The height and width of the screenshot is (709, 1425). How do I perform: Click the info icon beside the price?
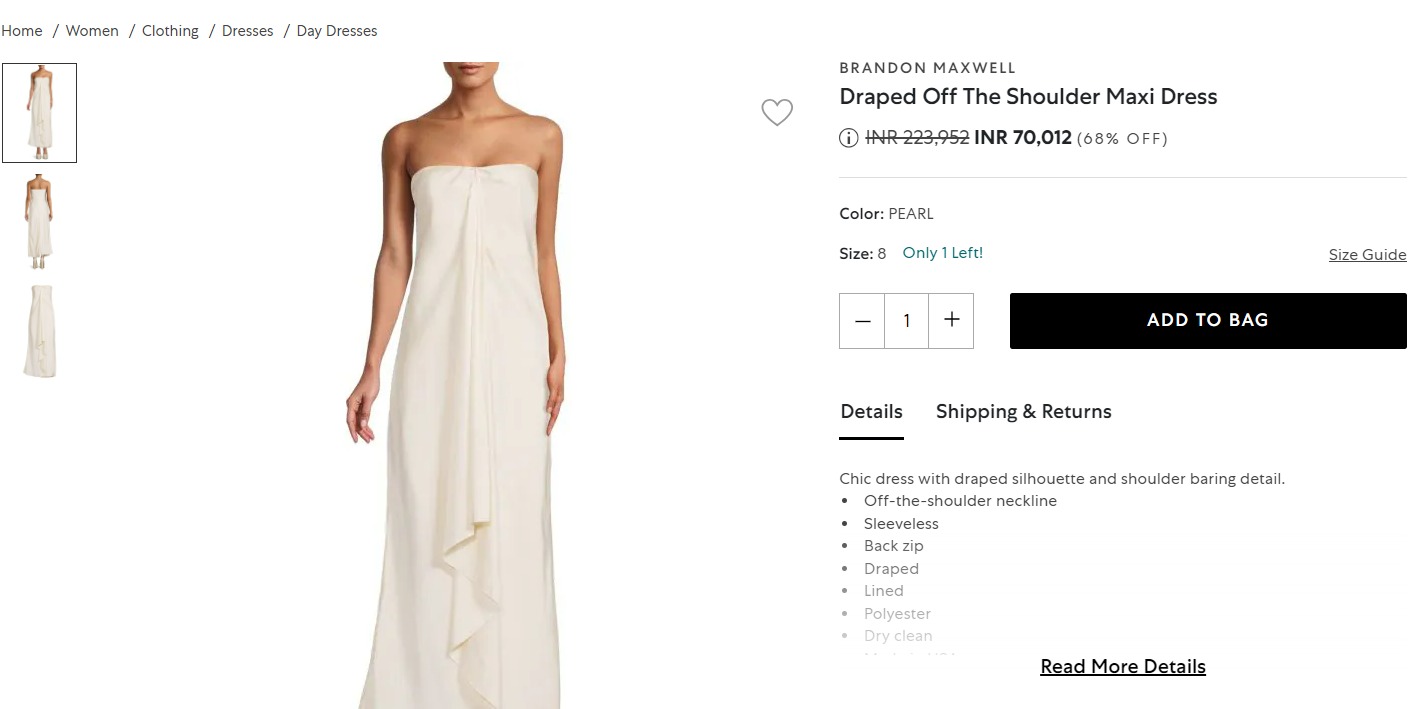tap(847, 138)
